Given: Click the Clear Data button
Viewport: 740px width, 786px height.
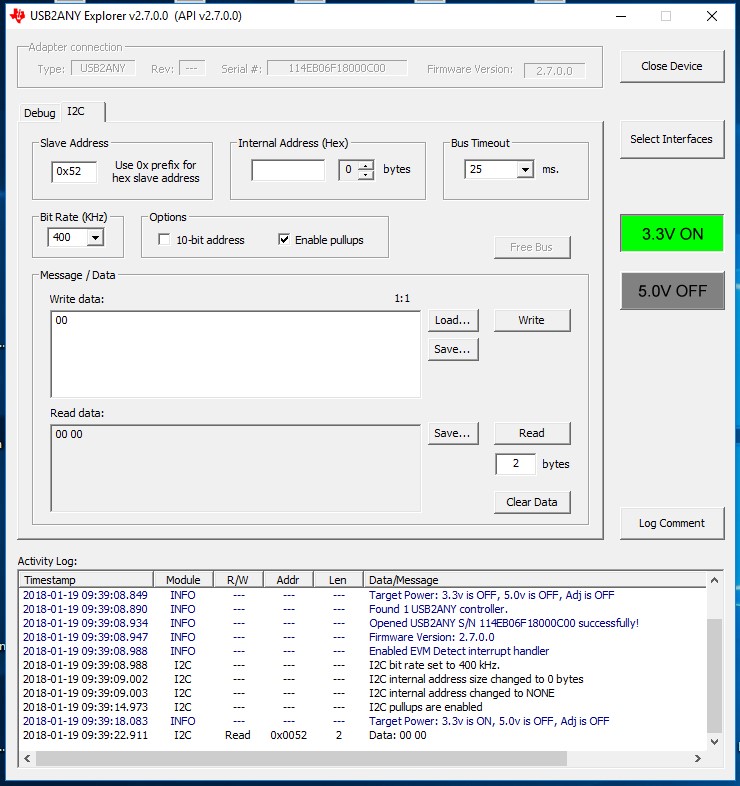Looking at the screenshot, I should tap(532, 502).
